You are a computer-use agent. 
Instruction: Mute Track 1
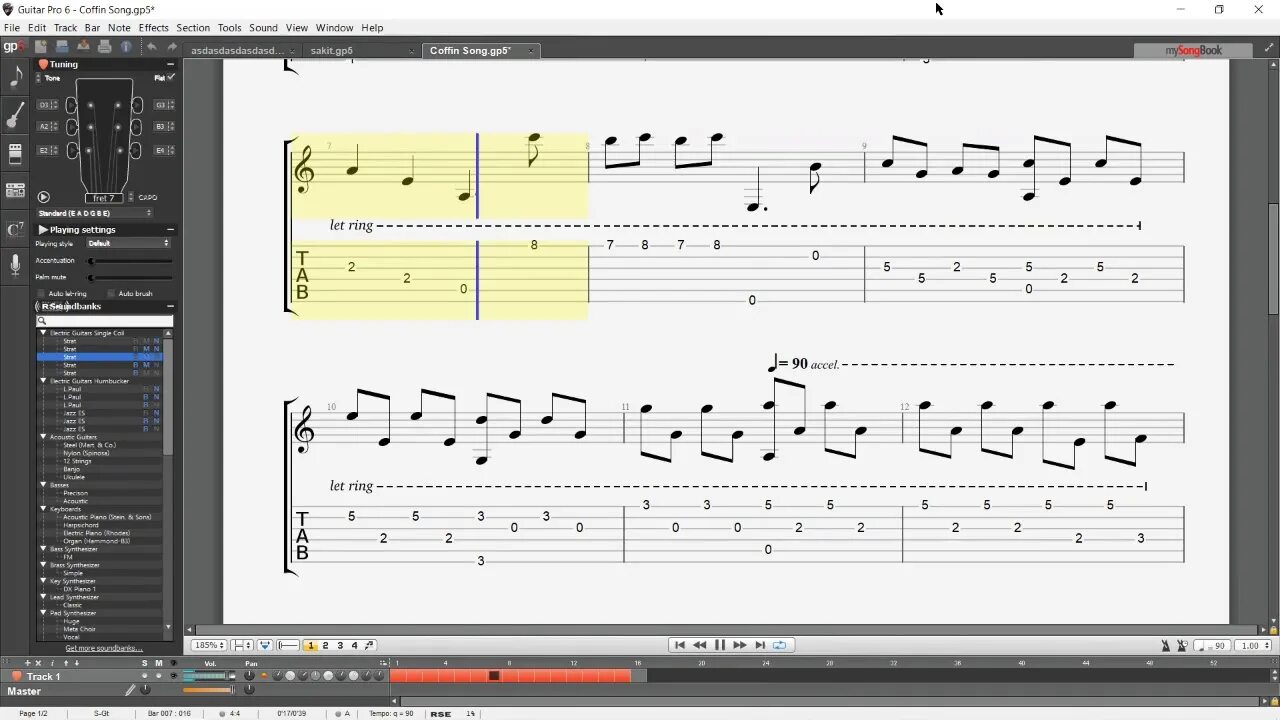coord(158,676)
